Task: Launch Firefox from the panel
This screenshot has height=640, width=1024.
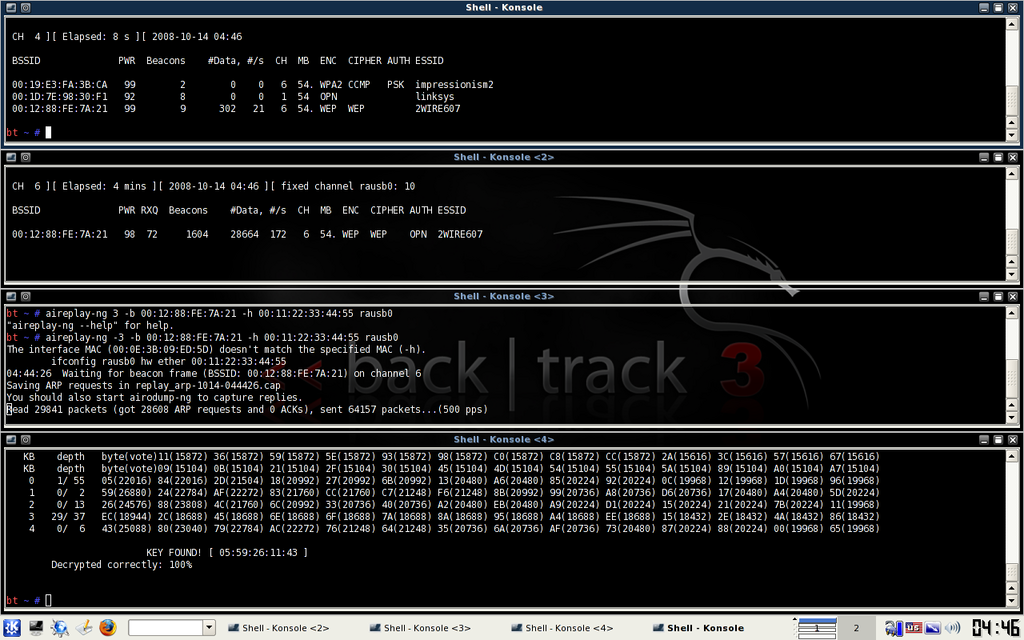Action: pyautogui.click(x=108, y=628)
